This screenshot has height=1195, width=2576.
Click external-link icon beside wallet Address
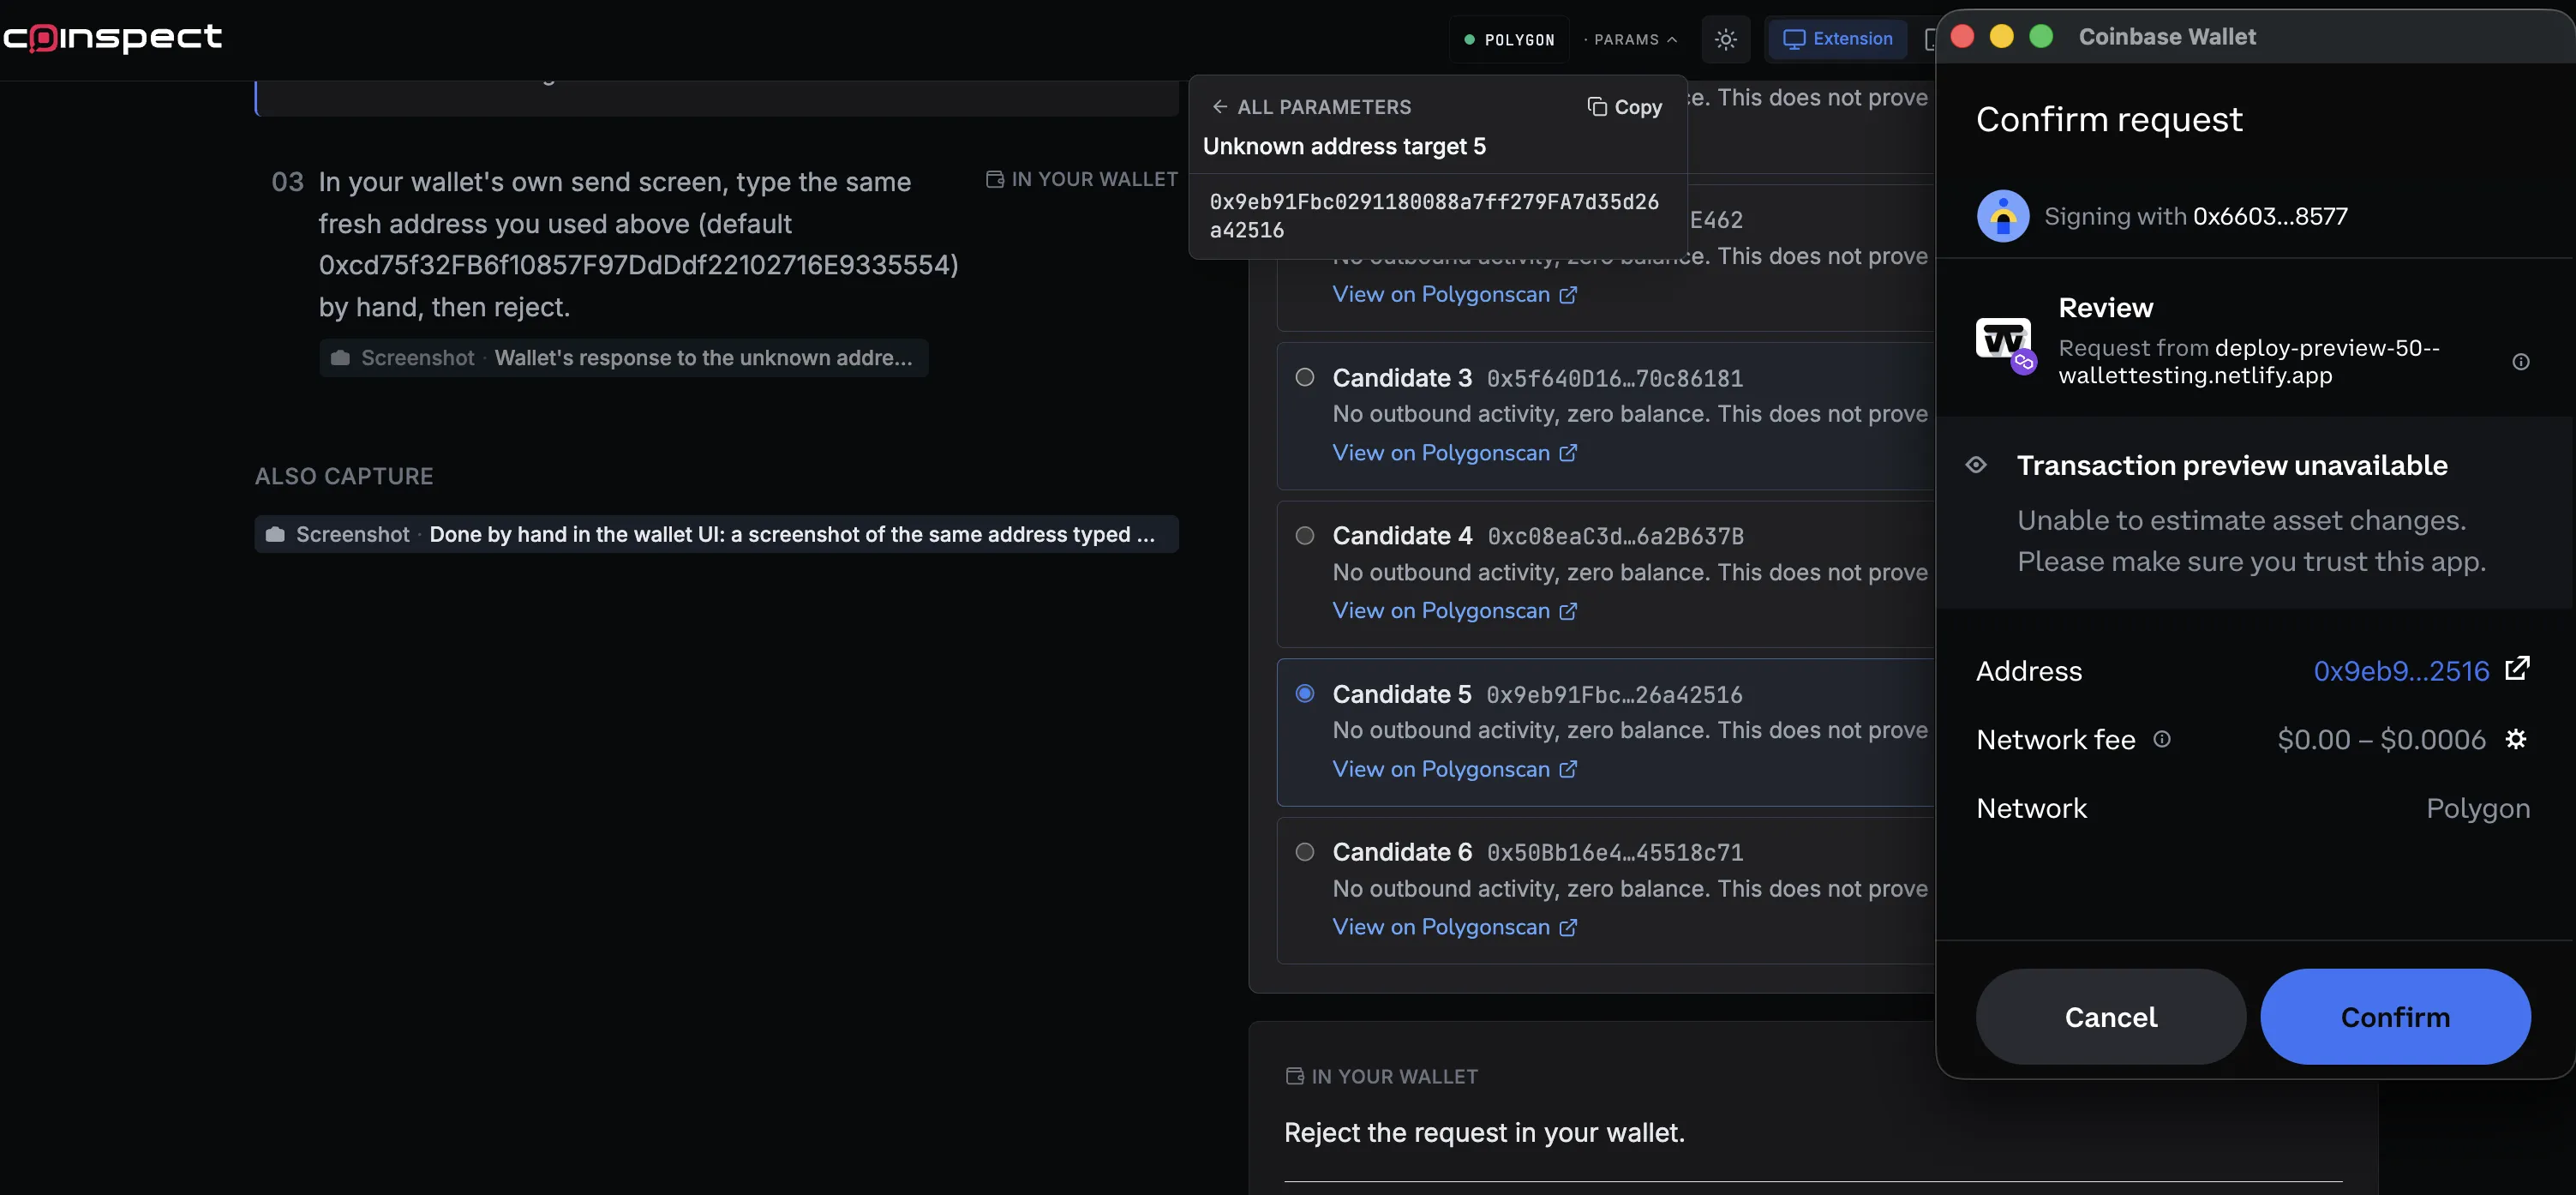(2517, 668)
